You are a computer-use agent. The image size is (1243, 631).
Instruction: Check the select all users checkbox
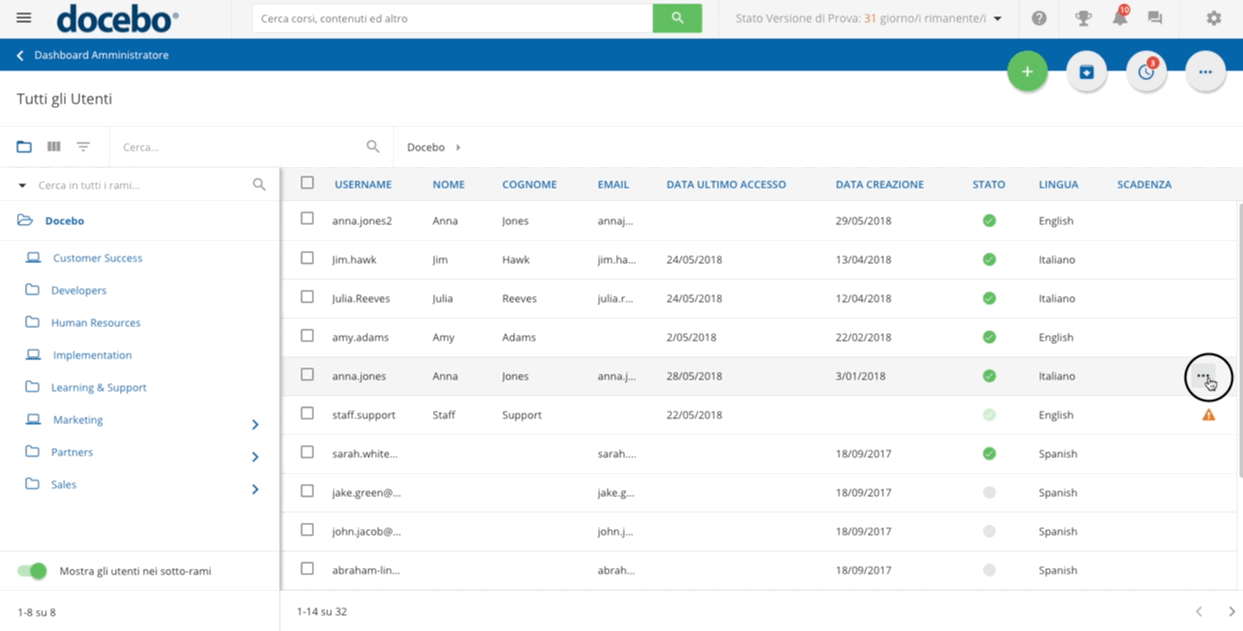click(307, 183)
